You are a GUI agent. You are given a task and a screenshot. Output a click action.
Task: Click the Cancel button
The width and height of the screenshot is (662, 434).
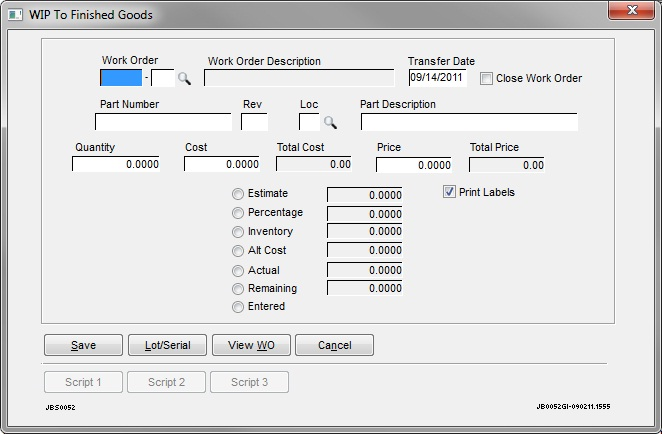point(334,345)
